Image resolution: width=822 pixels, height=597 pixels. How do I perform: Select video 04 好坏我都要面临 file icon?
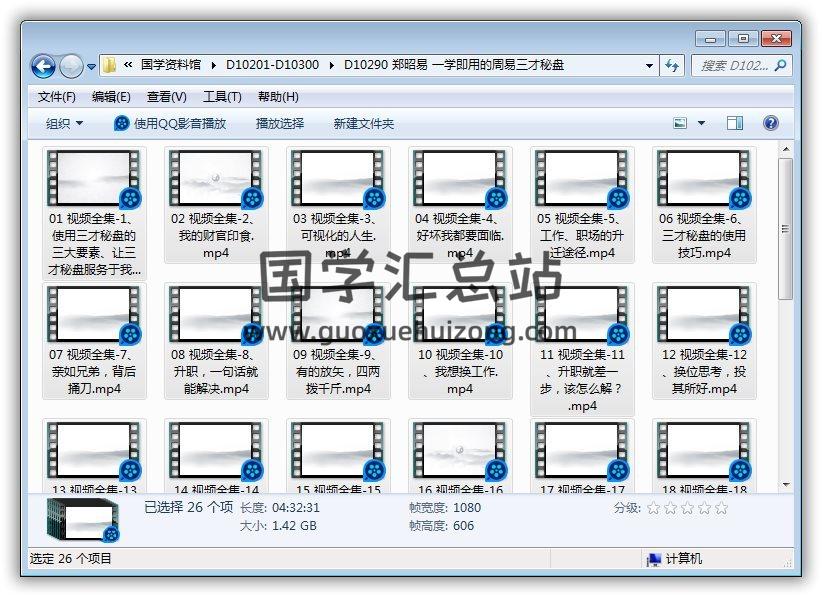point(460,178)
